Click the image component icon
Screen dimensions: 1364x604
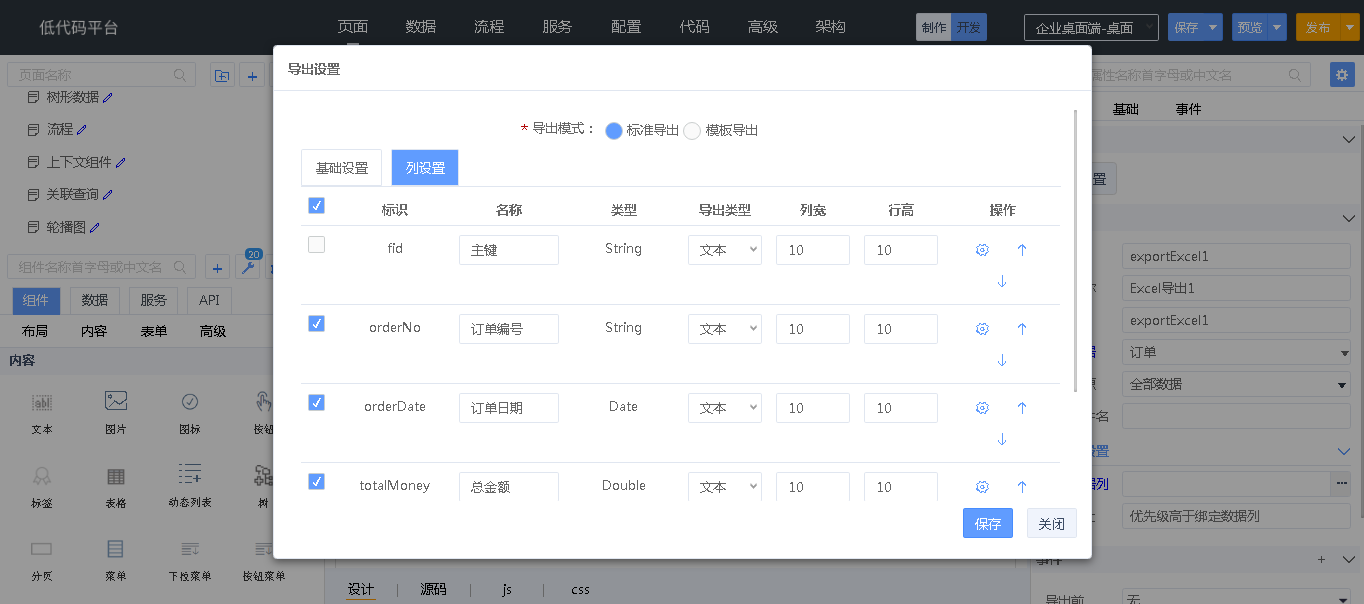point(116,402)
